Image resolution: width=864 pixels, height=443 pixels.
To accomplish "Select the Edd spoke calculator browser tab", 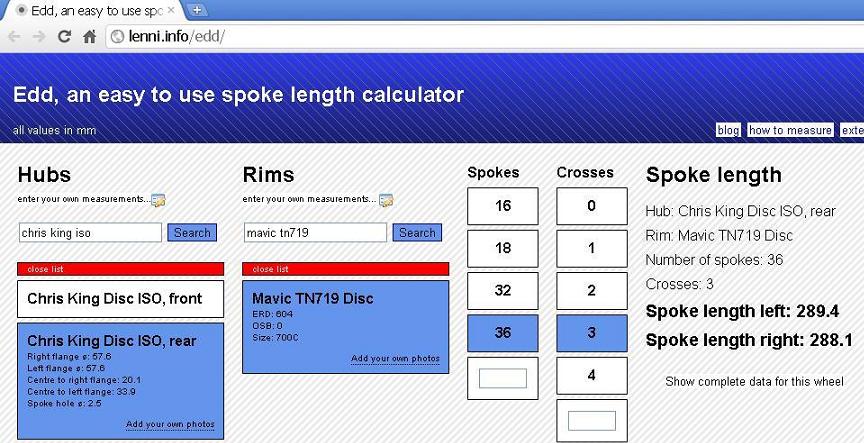I will (96, 10).
